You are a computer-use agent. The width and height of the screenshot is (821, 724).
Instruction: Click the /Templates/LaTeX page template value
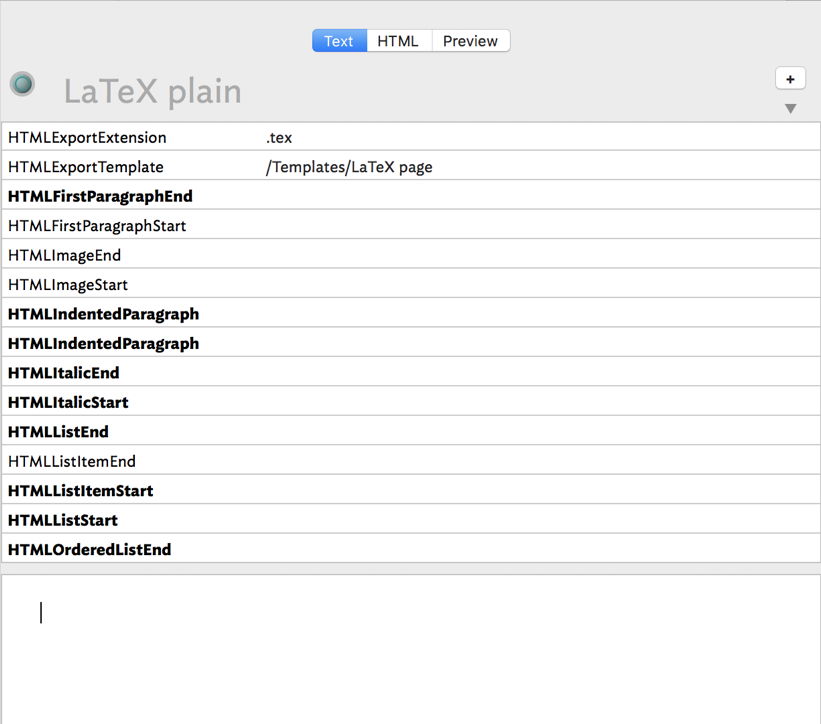(350, 166)
